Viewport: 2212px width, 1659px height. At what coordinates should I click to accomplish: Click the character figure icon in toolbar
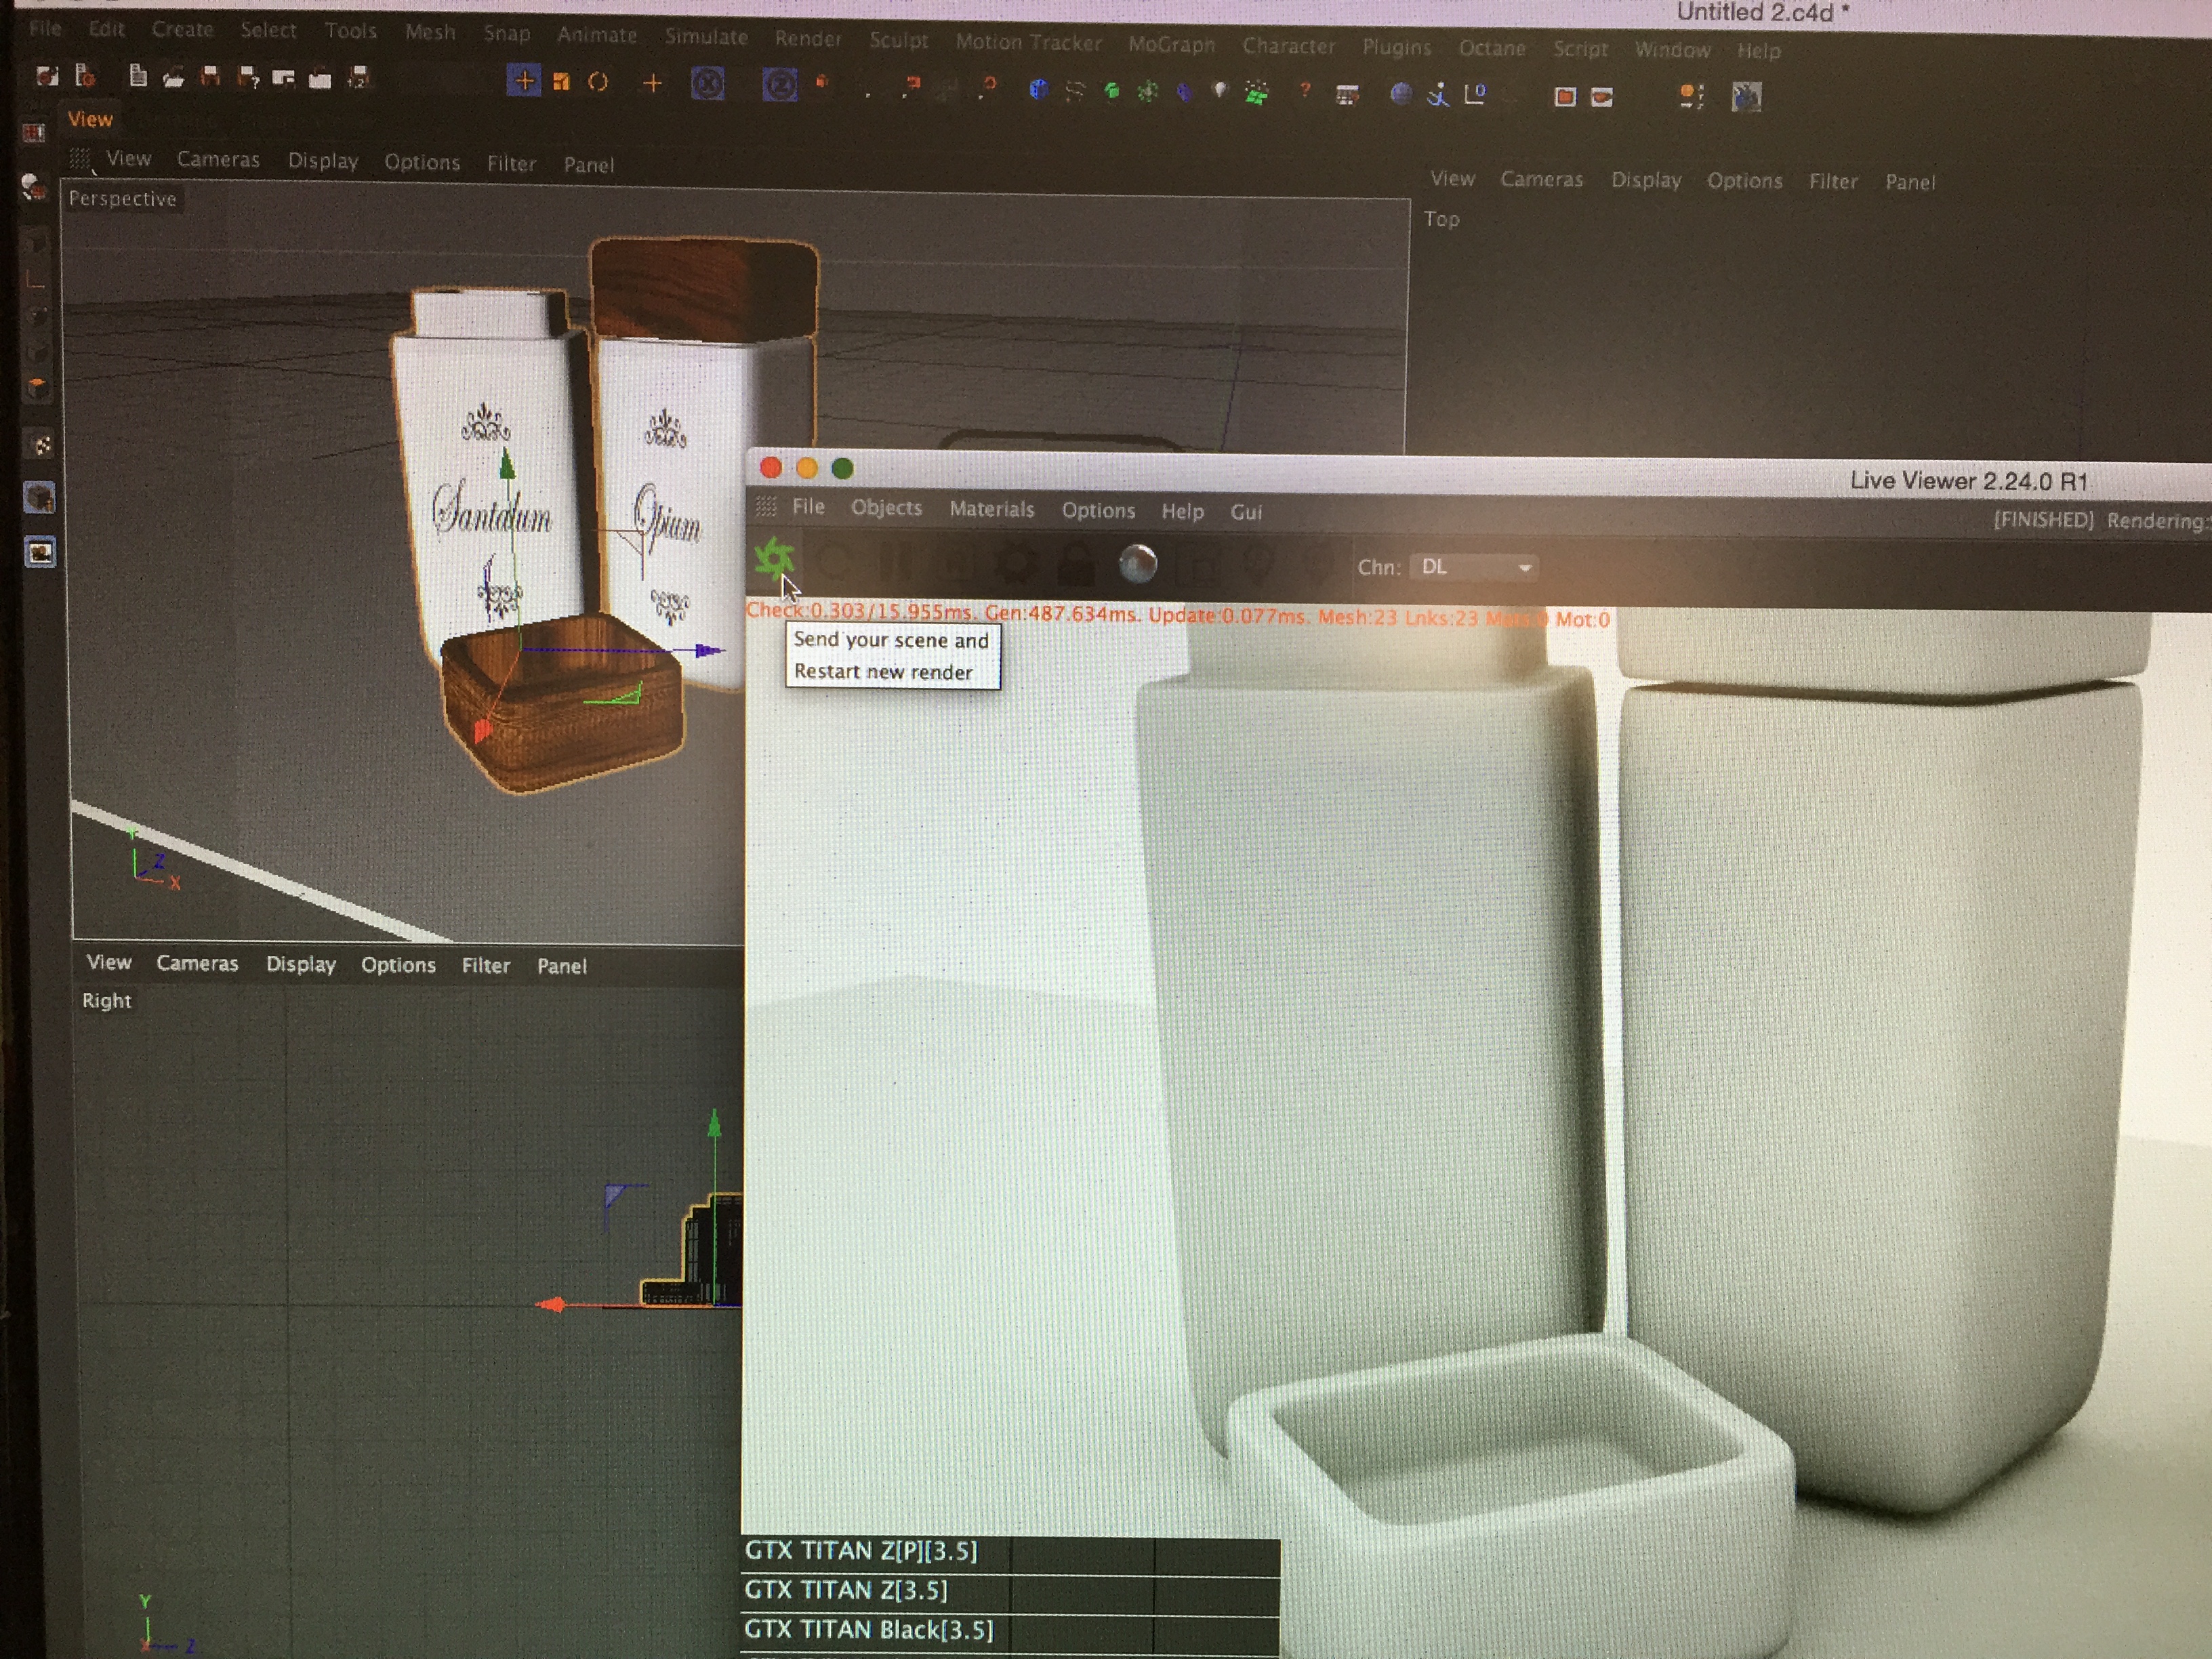(1438, 95)
